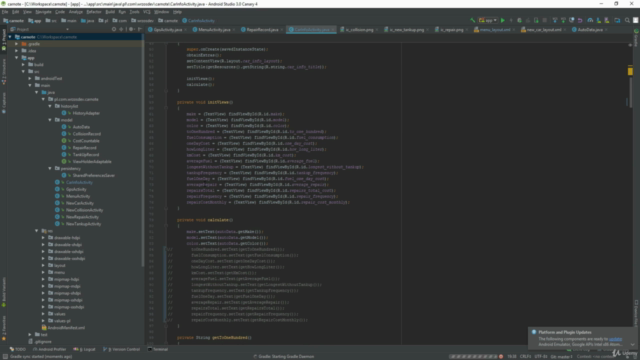The height and width of the screenshot is (360, 640).
Task: Open Project panel settings gear icon
Action: coord(131,29)
